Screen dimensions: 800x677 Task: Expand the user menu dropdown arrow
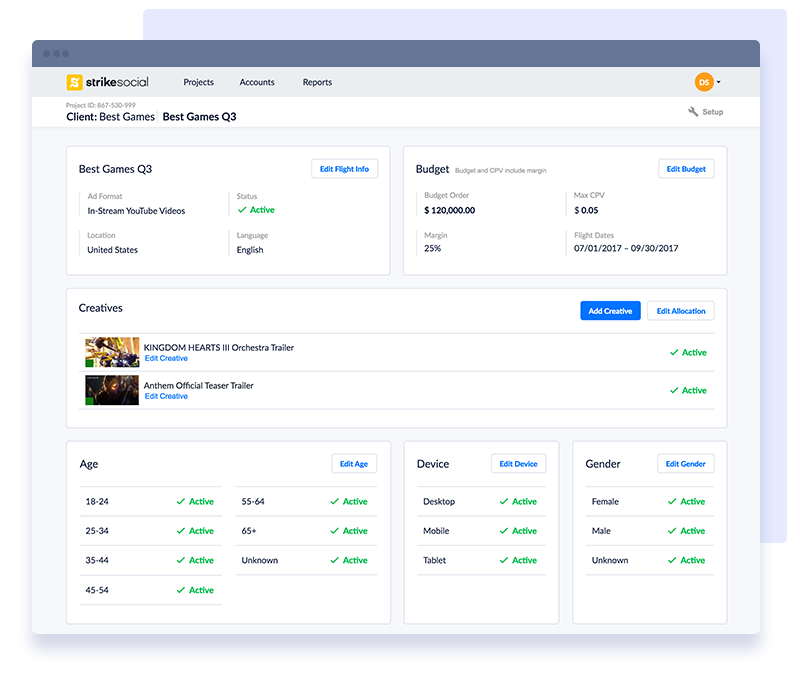point(718,82)
